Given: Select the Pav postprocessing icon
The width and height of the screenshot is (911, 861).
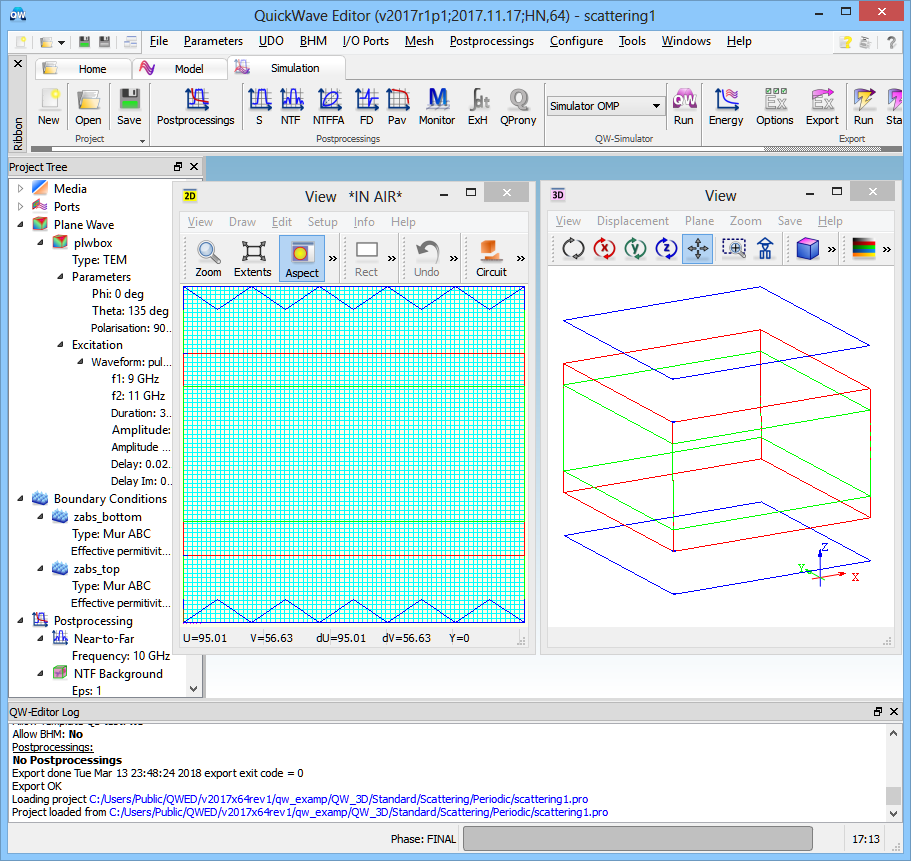Looking at the screenshot, I should [397, 106].
